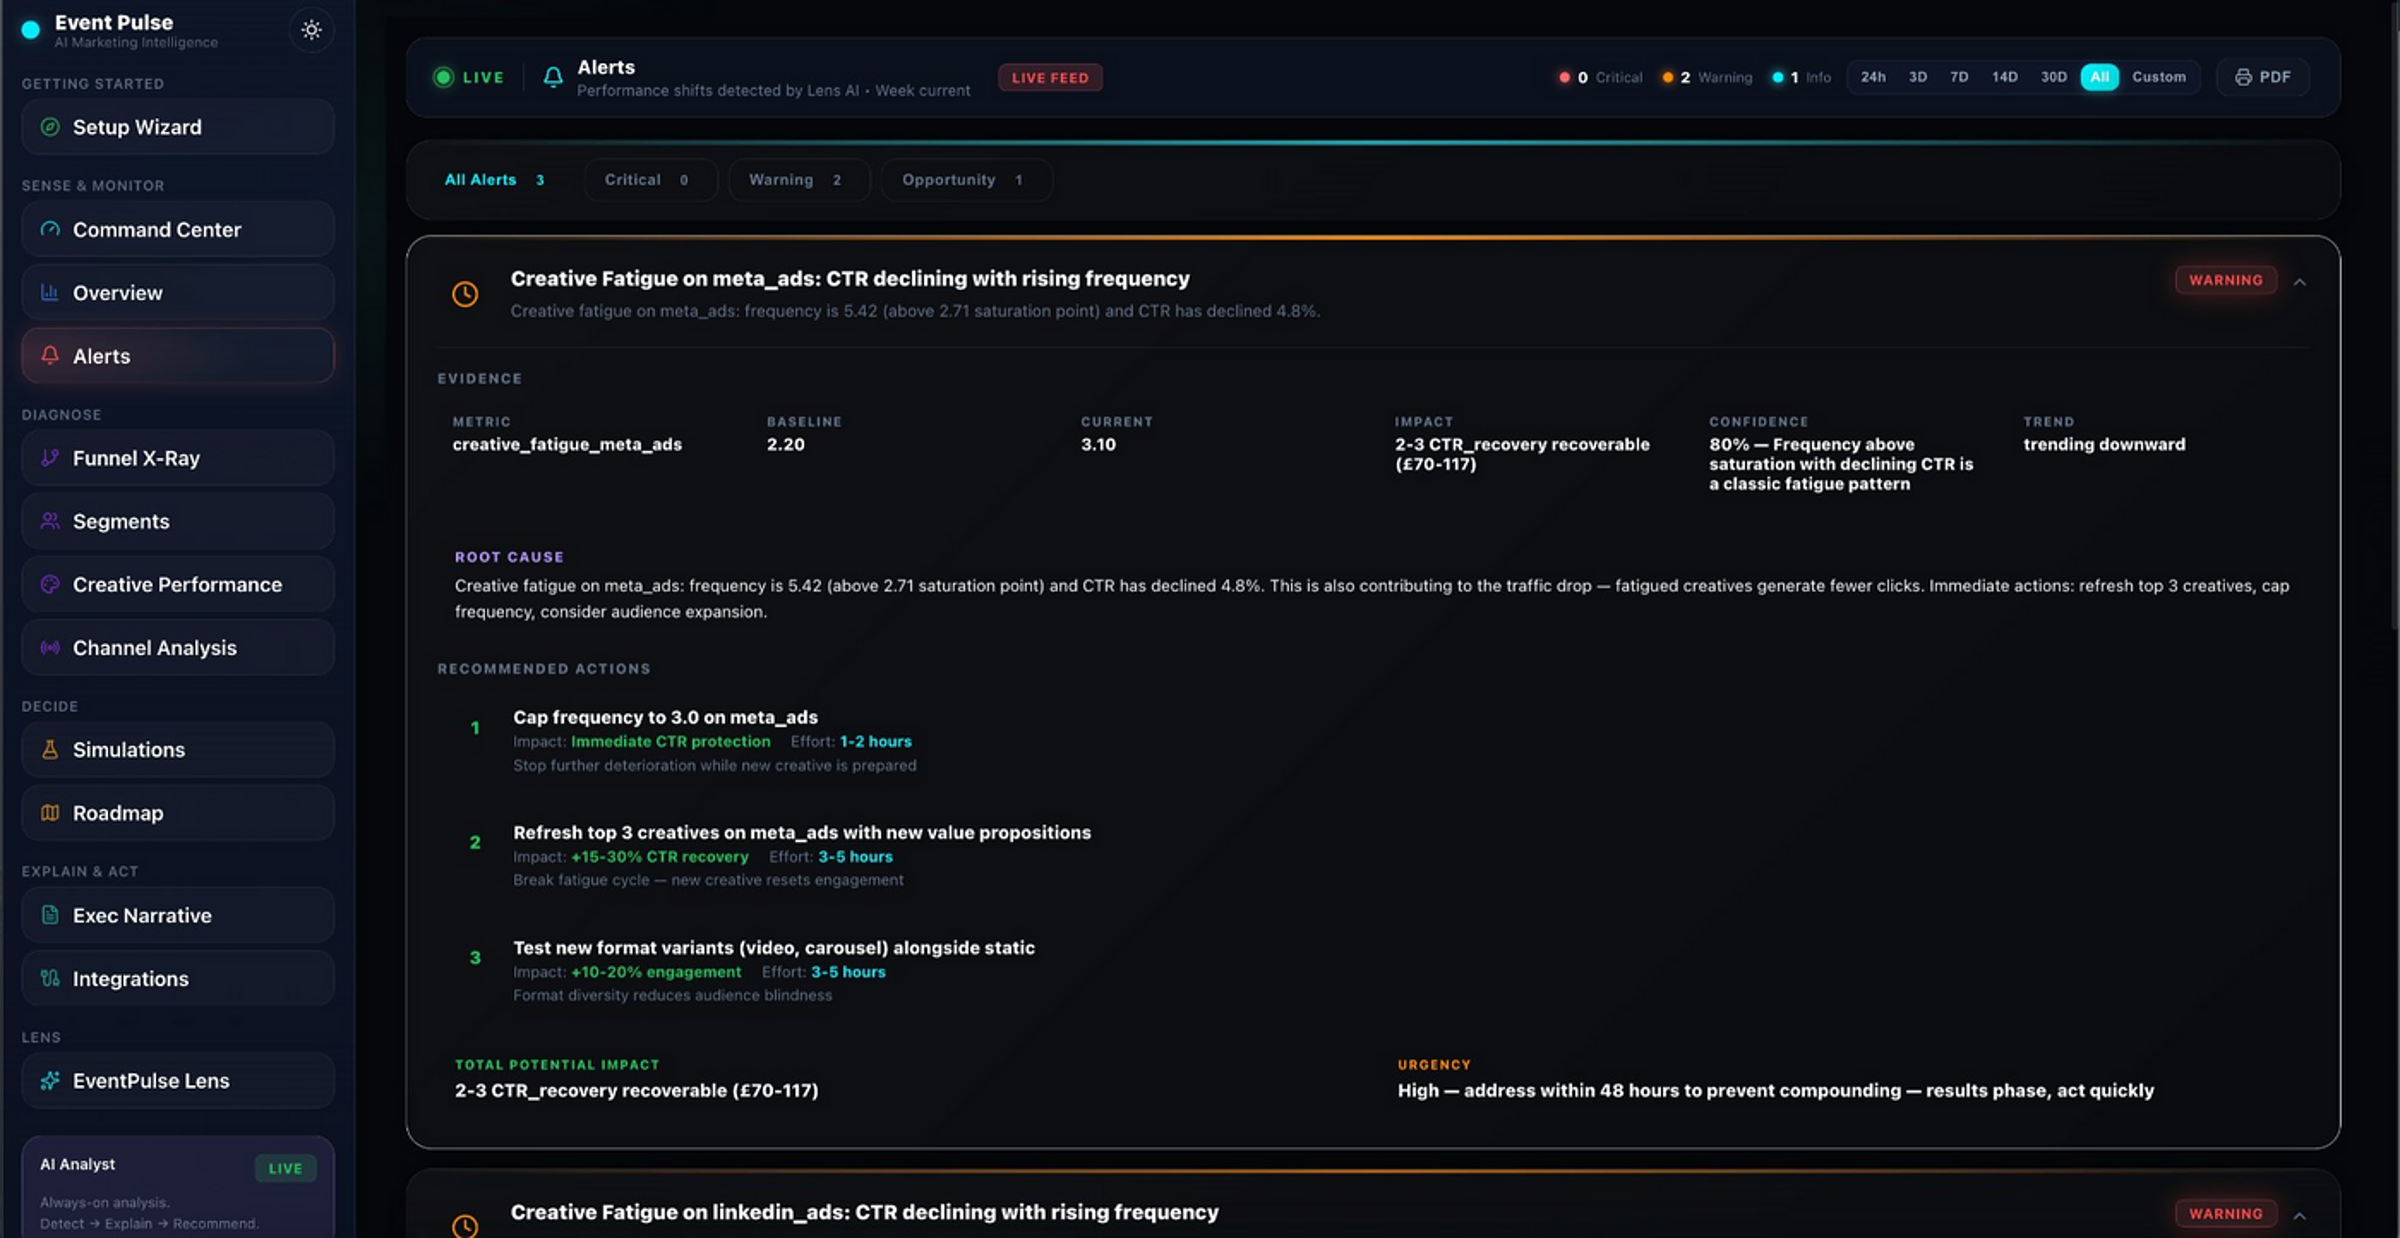
Task: Enable the LIVE FEED mode
Action: coord(1050,77)
